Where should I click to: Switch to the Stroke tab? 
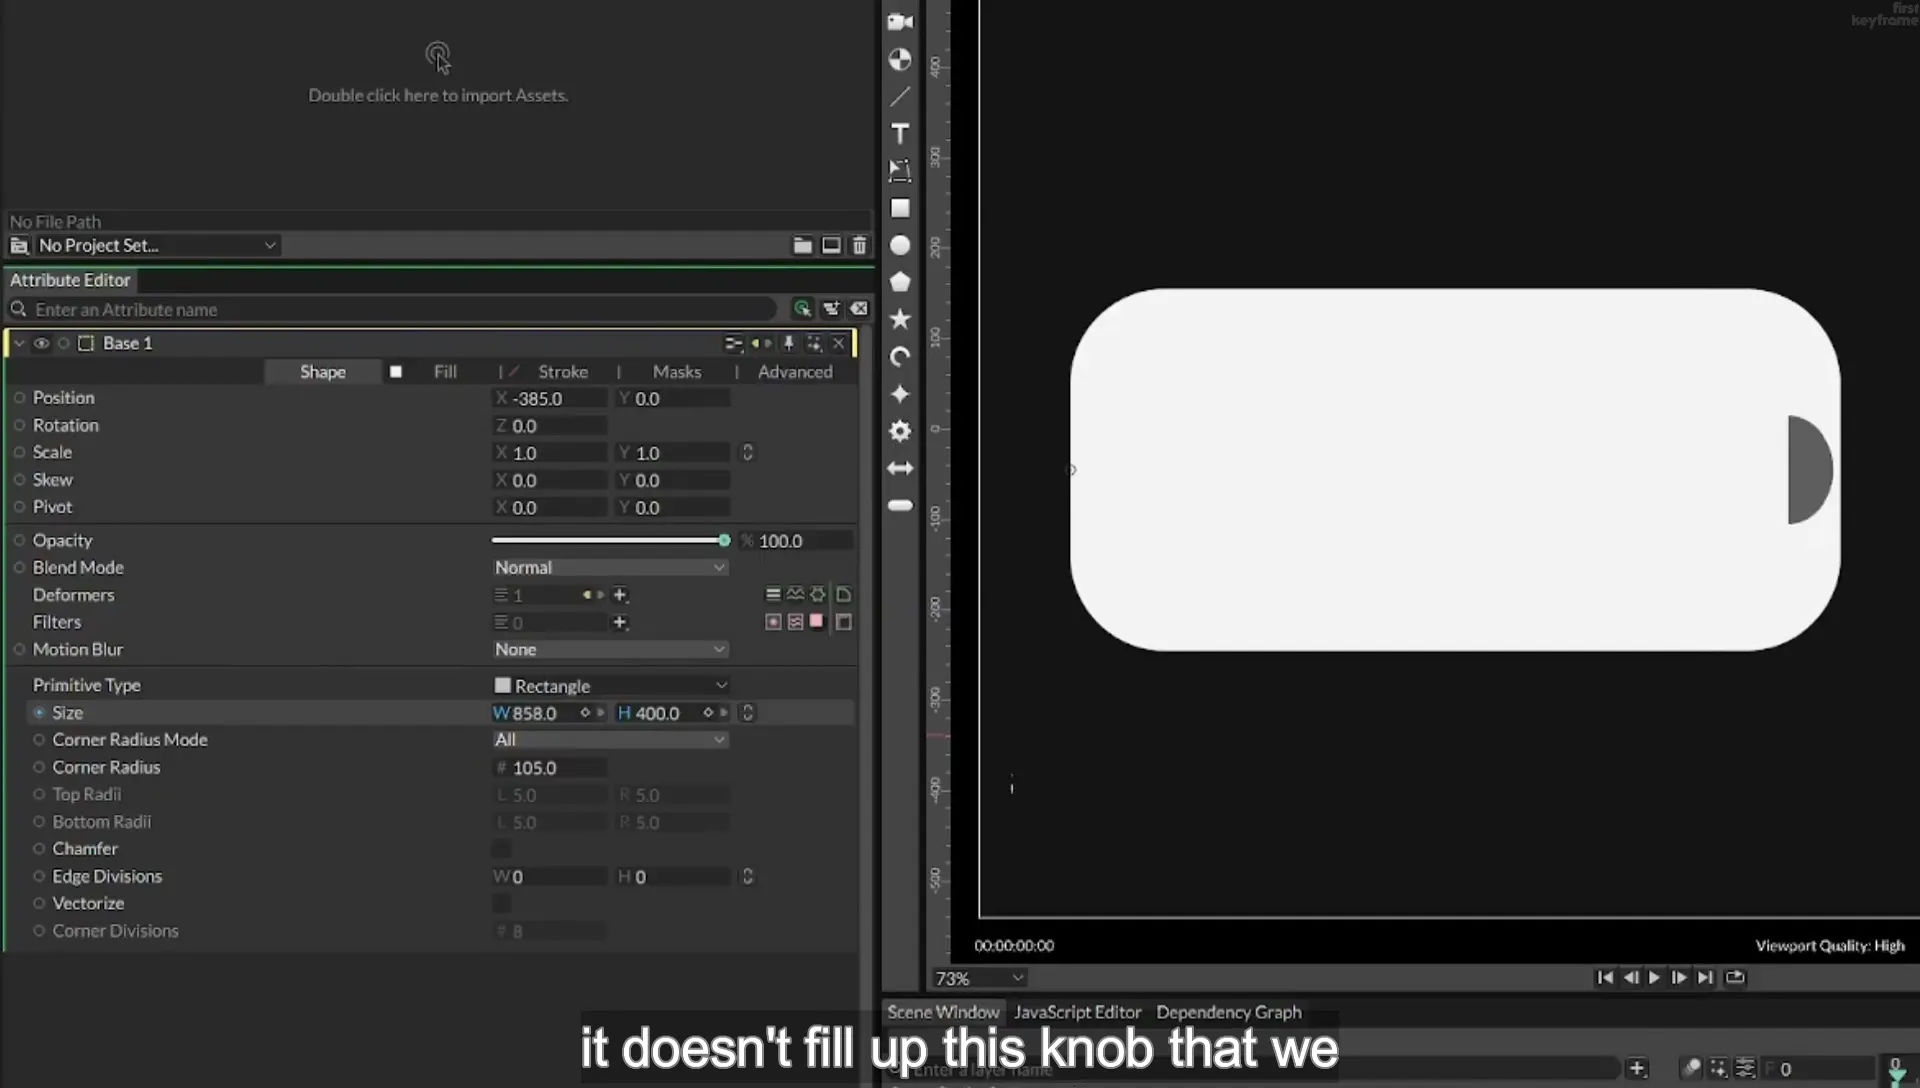pos(562,372)
